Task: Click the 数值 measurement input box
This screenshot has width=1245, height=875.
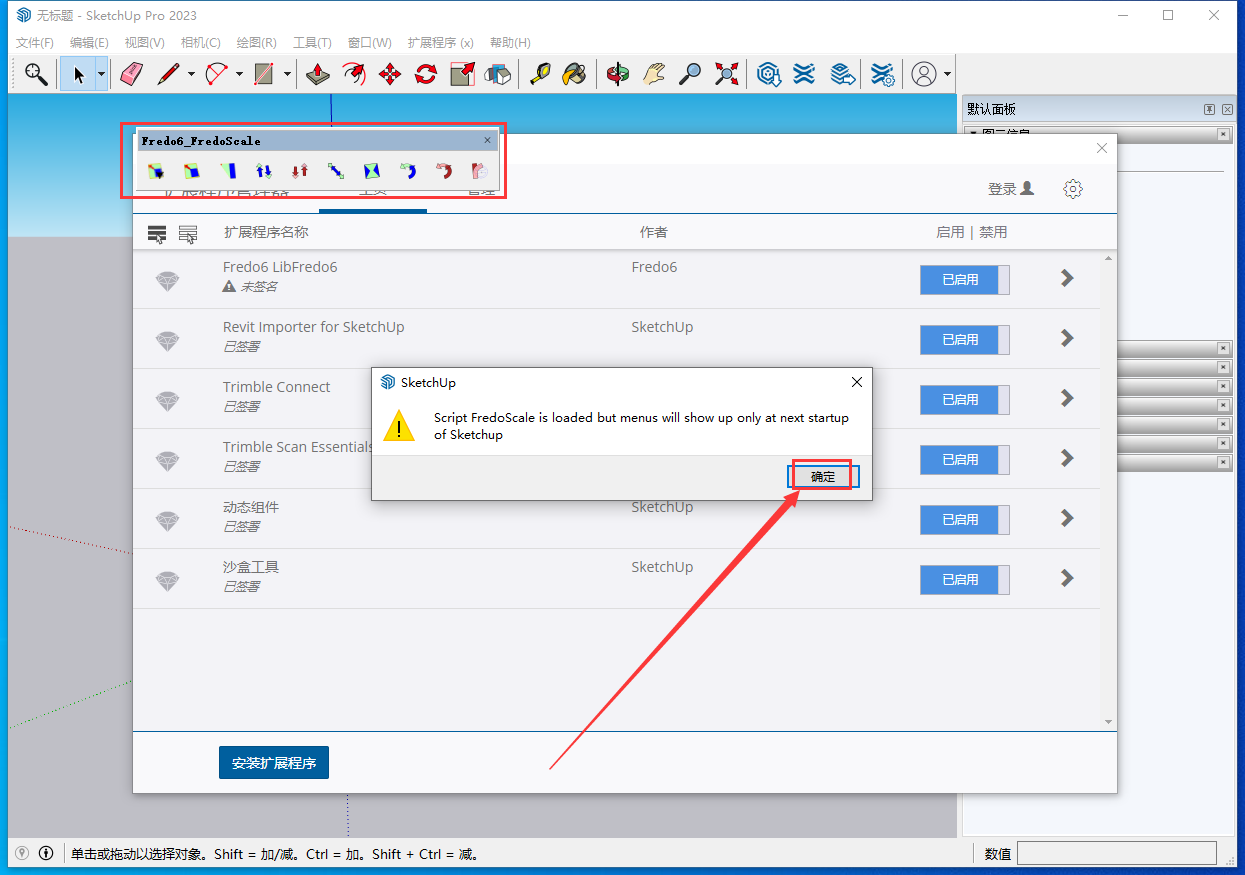Action: coord(1117,853)
